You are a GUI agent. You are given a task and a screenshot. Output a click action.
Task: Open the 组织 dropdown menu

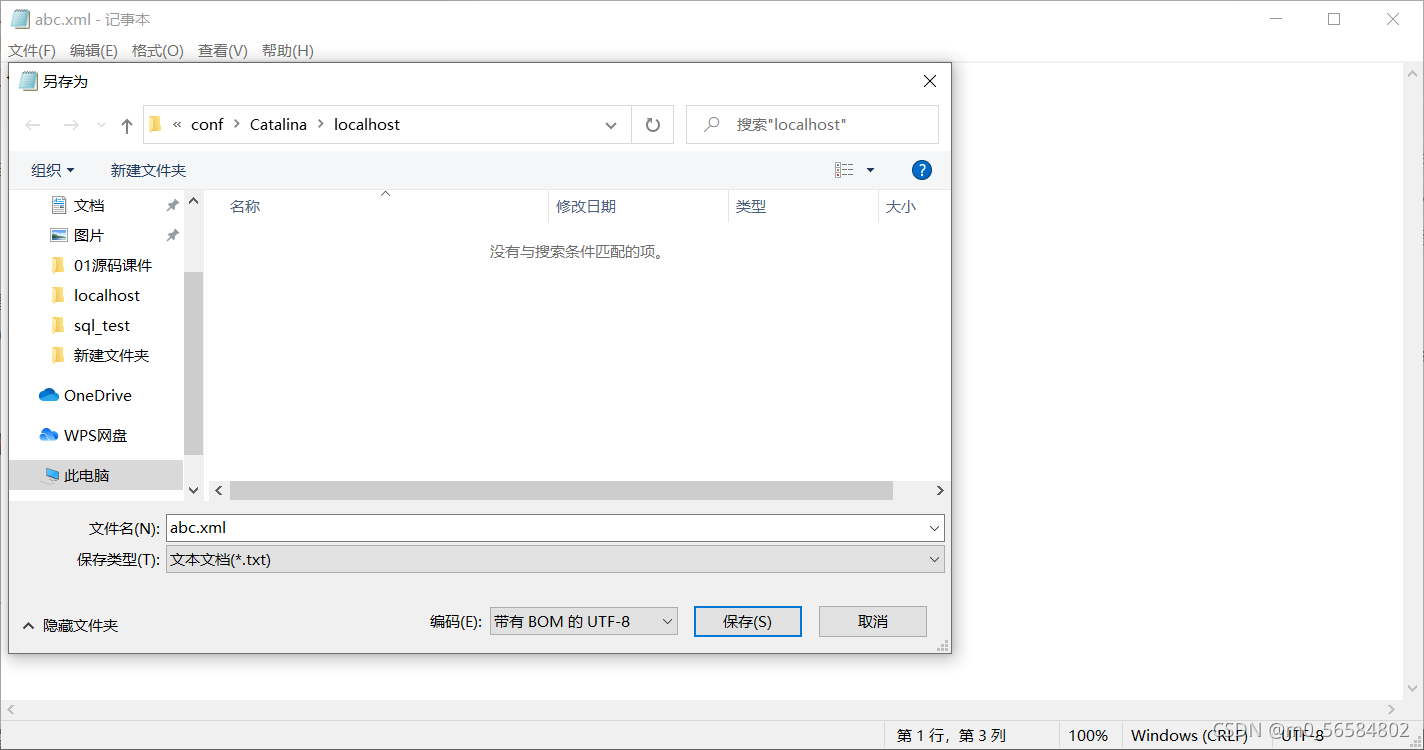52,171
